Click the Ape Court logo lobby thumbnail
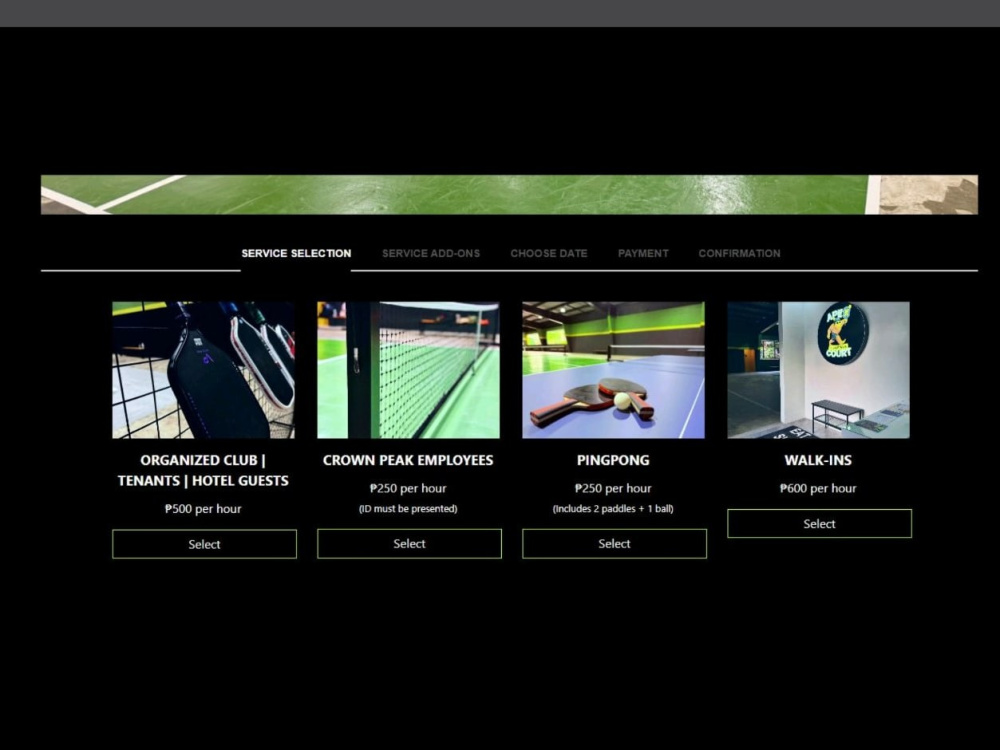Image resolution: width=1000 pixels, height=750 pixels. 818,370
